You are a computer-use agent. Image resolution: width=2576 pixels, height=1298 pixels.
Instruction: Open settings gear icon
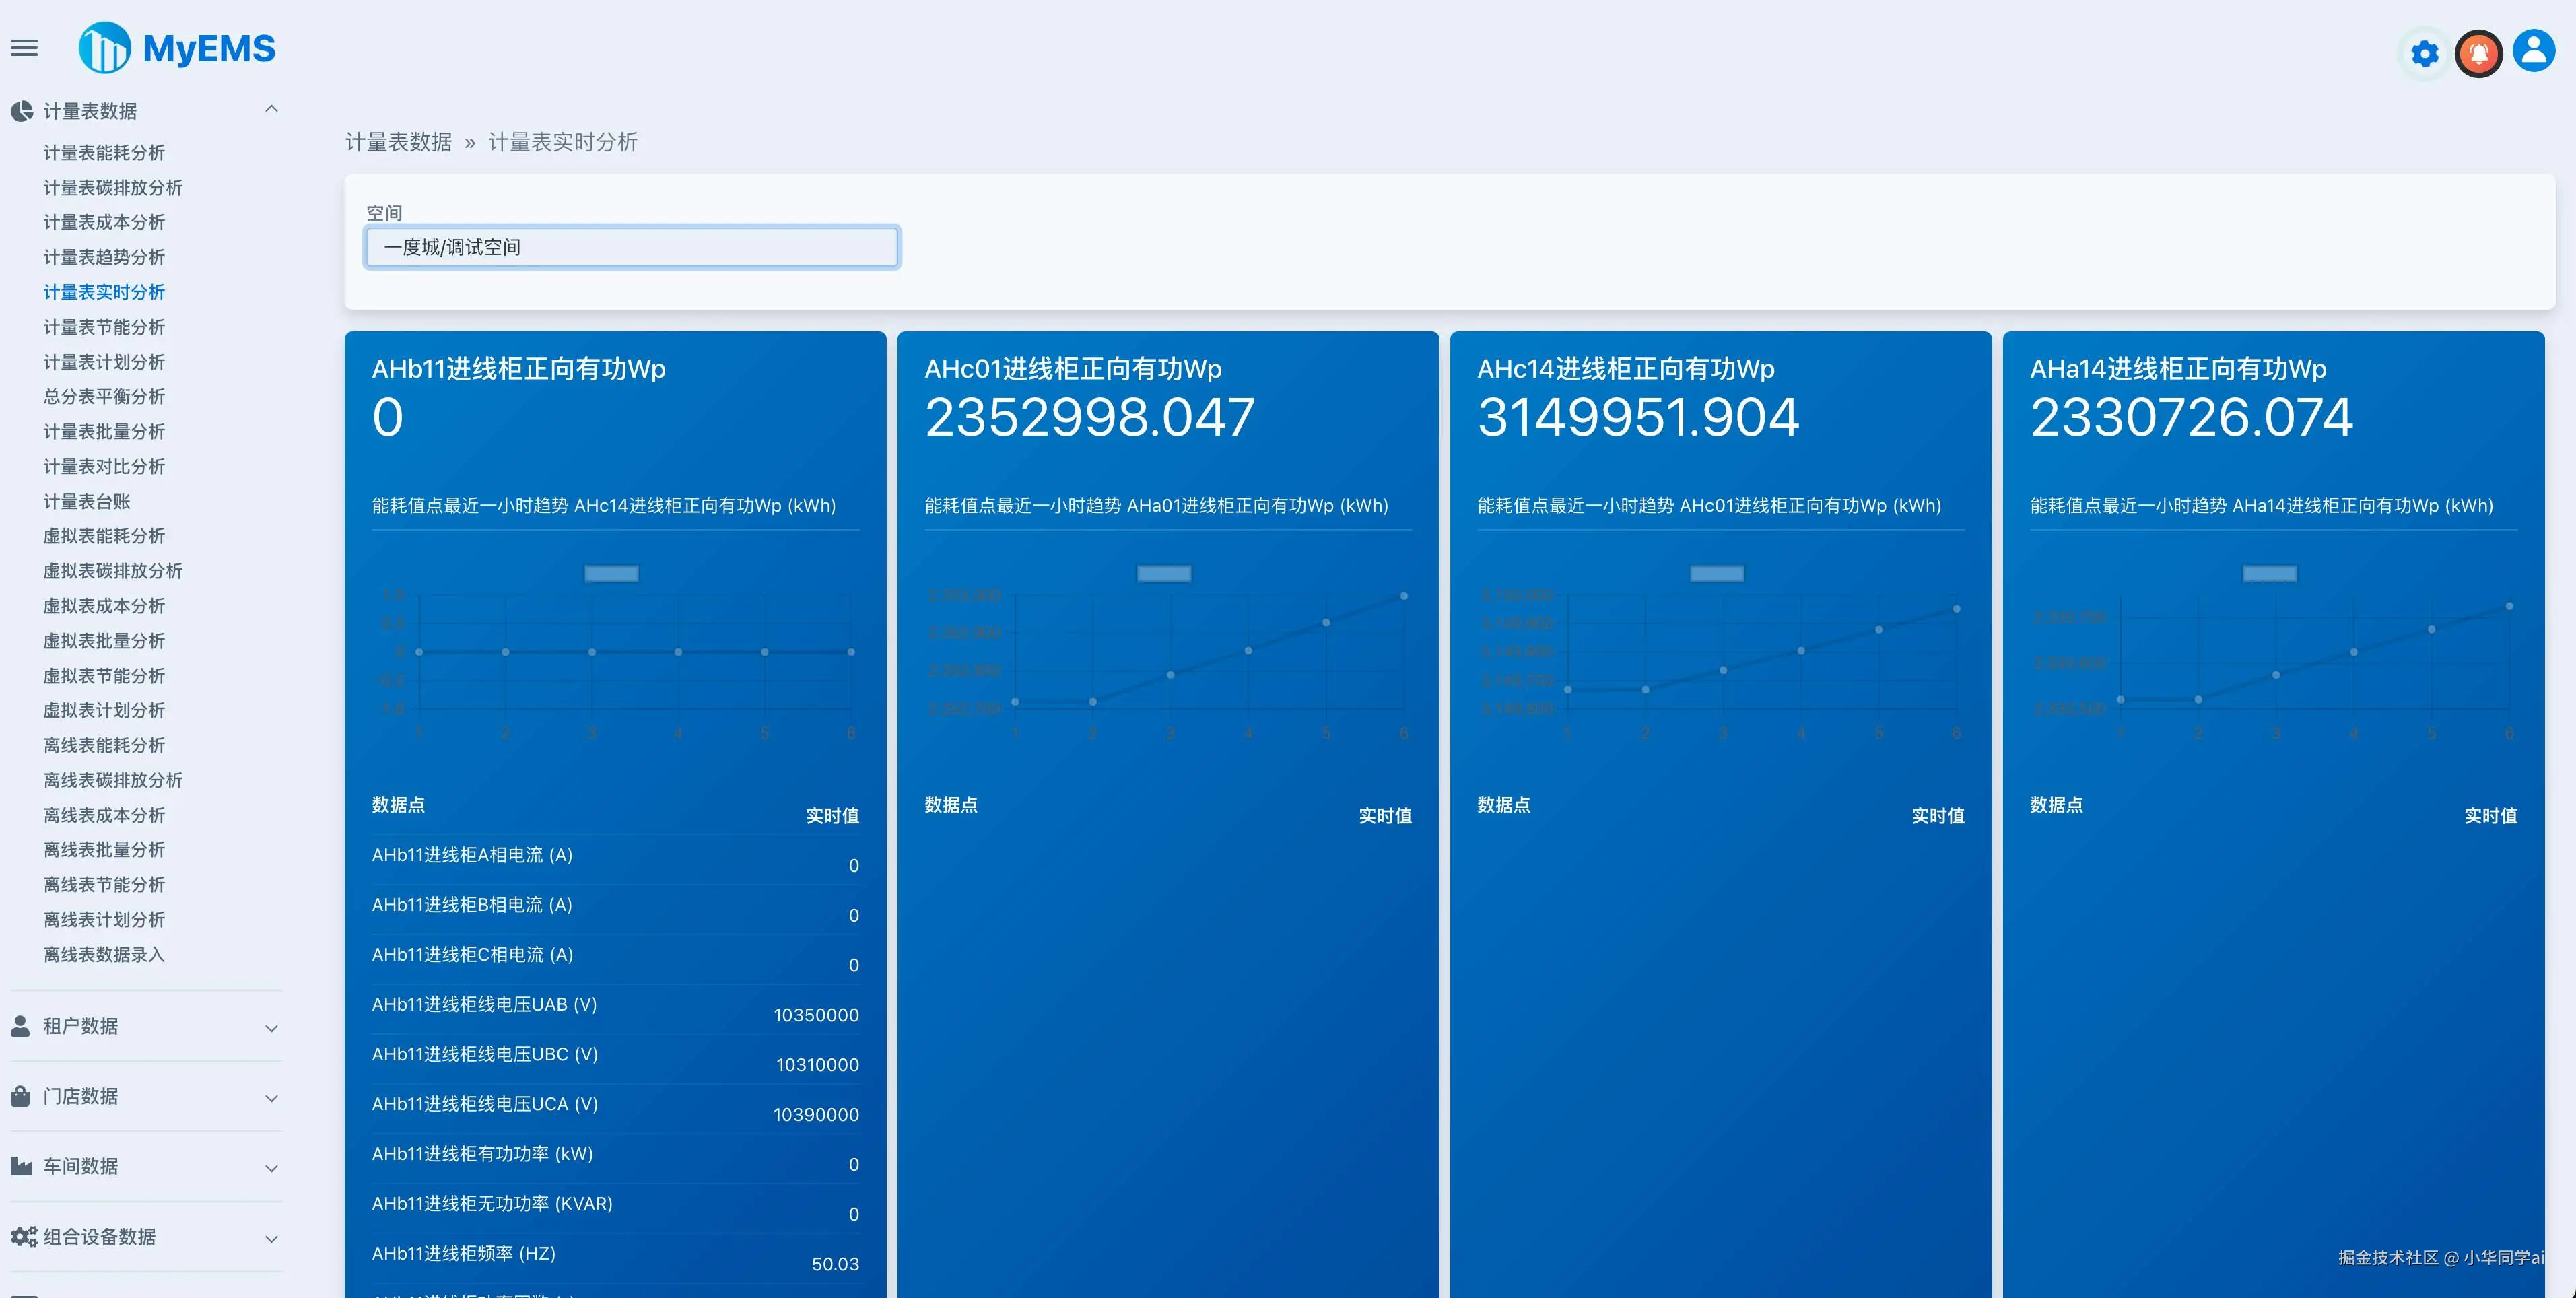(x=2424, y=53)
